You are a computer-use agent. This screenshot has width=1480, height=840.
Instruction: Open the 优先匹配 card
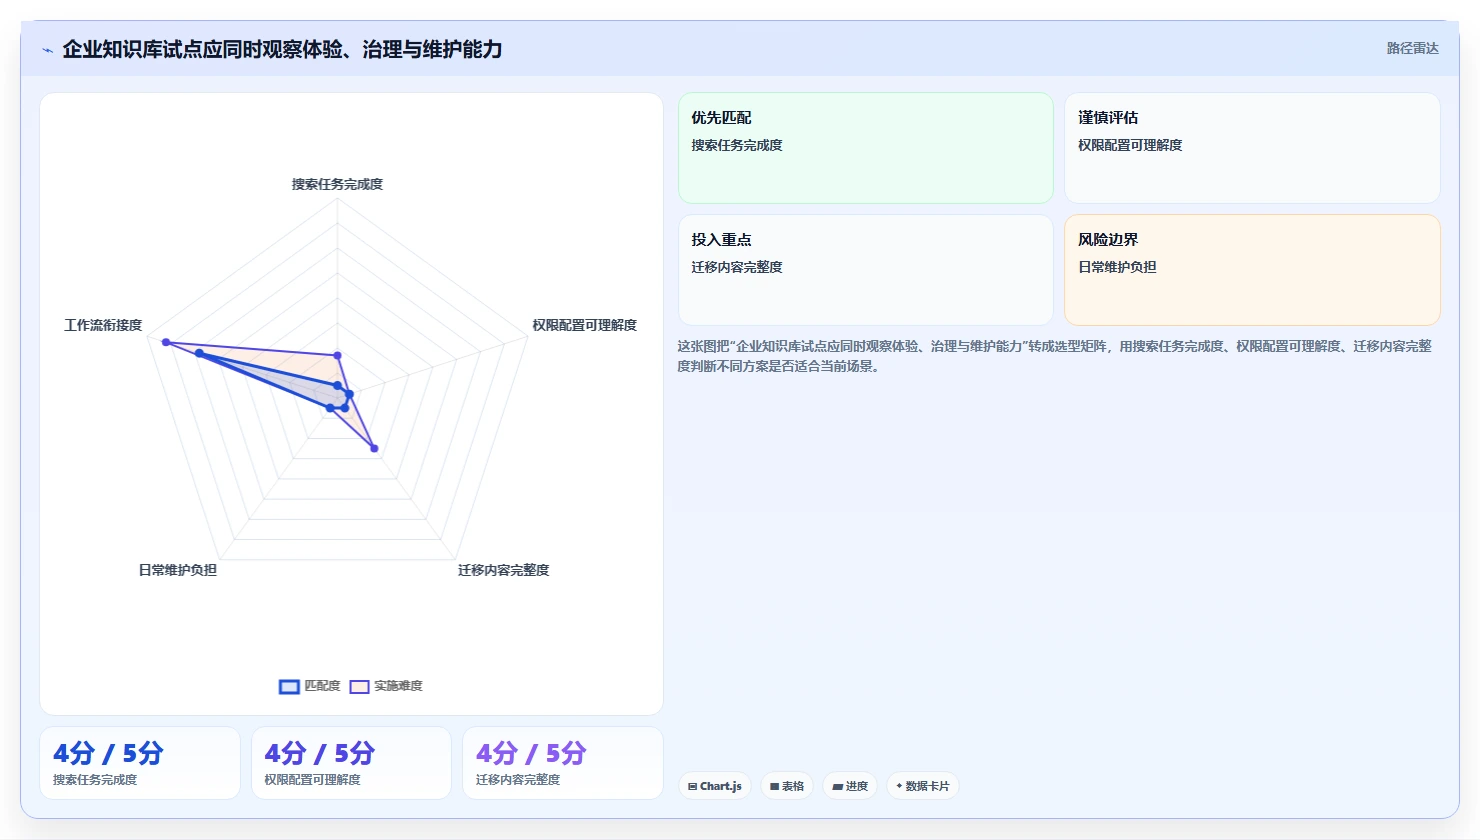tap(866, 148)
